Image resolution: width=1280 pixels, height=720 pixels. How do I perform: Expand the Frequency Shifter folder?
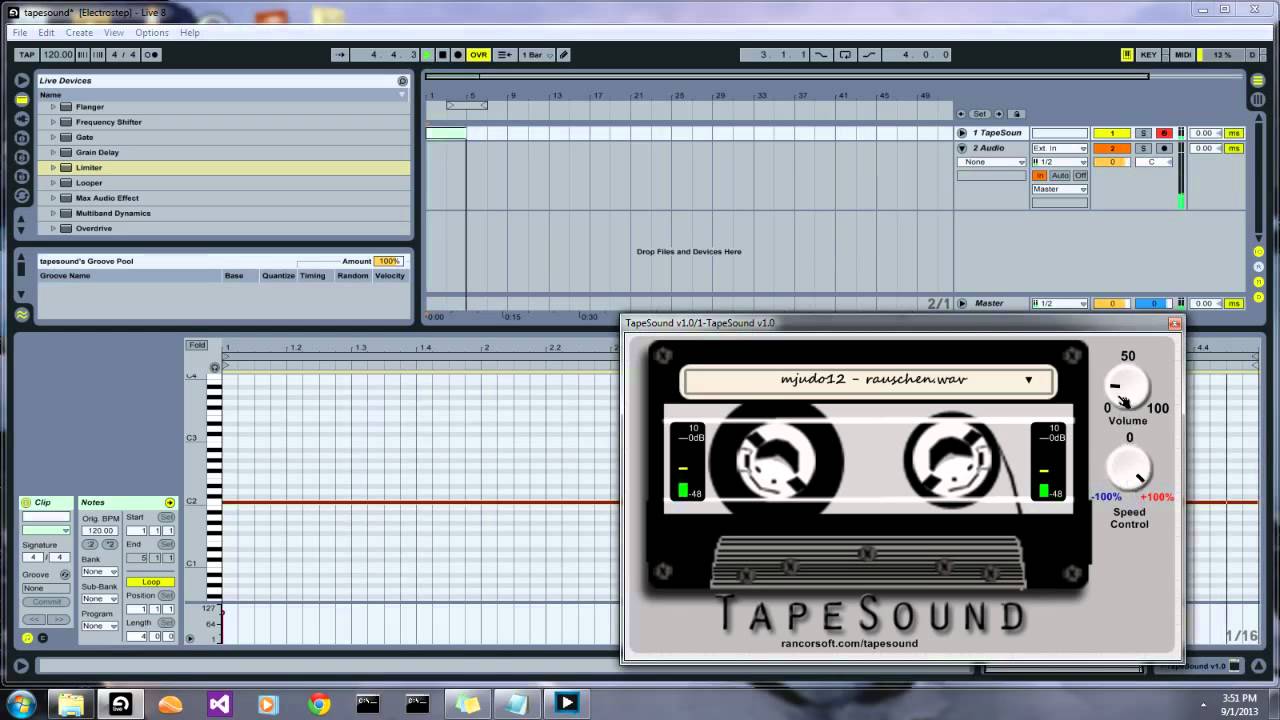pos(53,122)
